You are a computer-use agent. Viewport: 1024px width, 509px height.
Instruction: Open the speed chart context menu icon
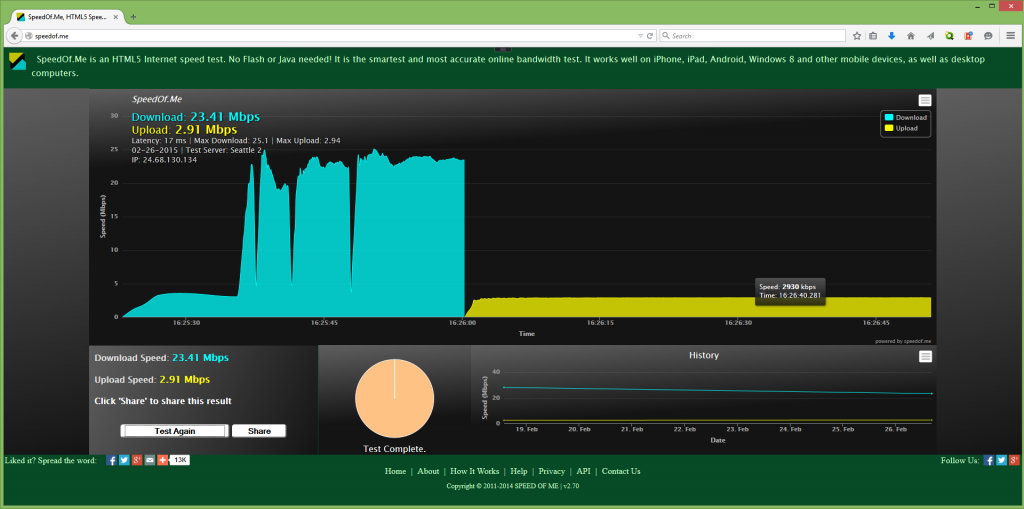coord(925,100)
